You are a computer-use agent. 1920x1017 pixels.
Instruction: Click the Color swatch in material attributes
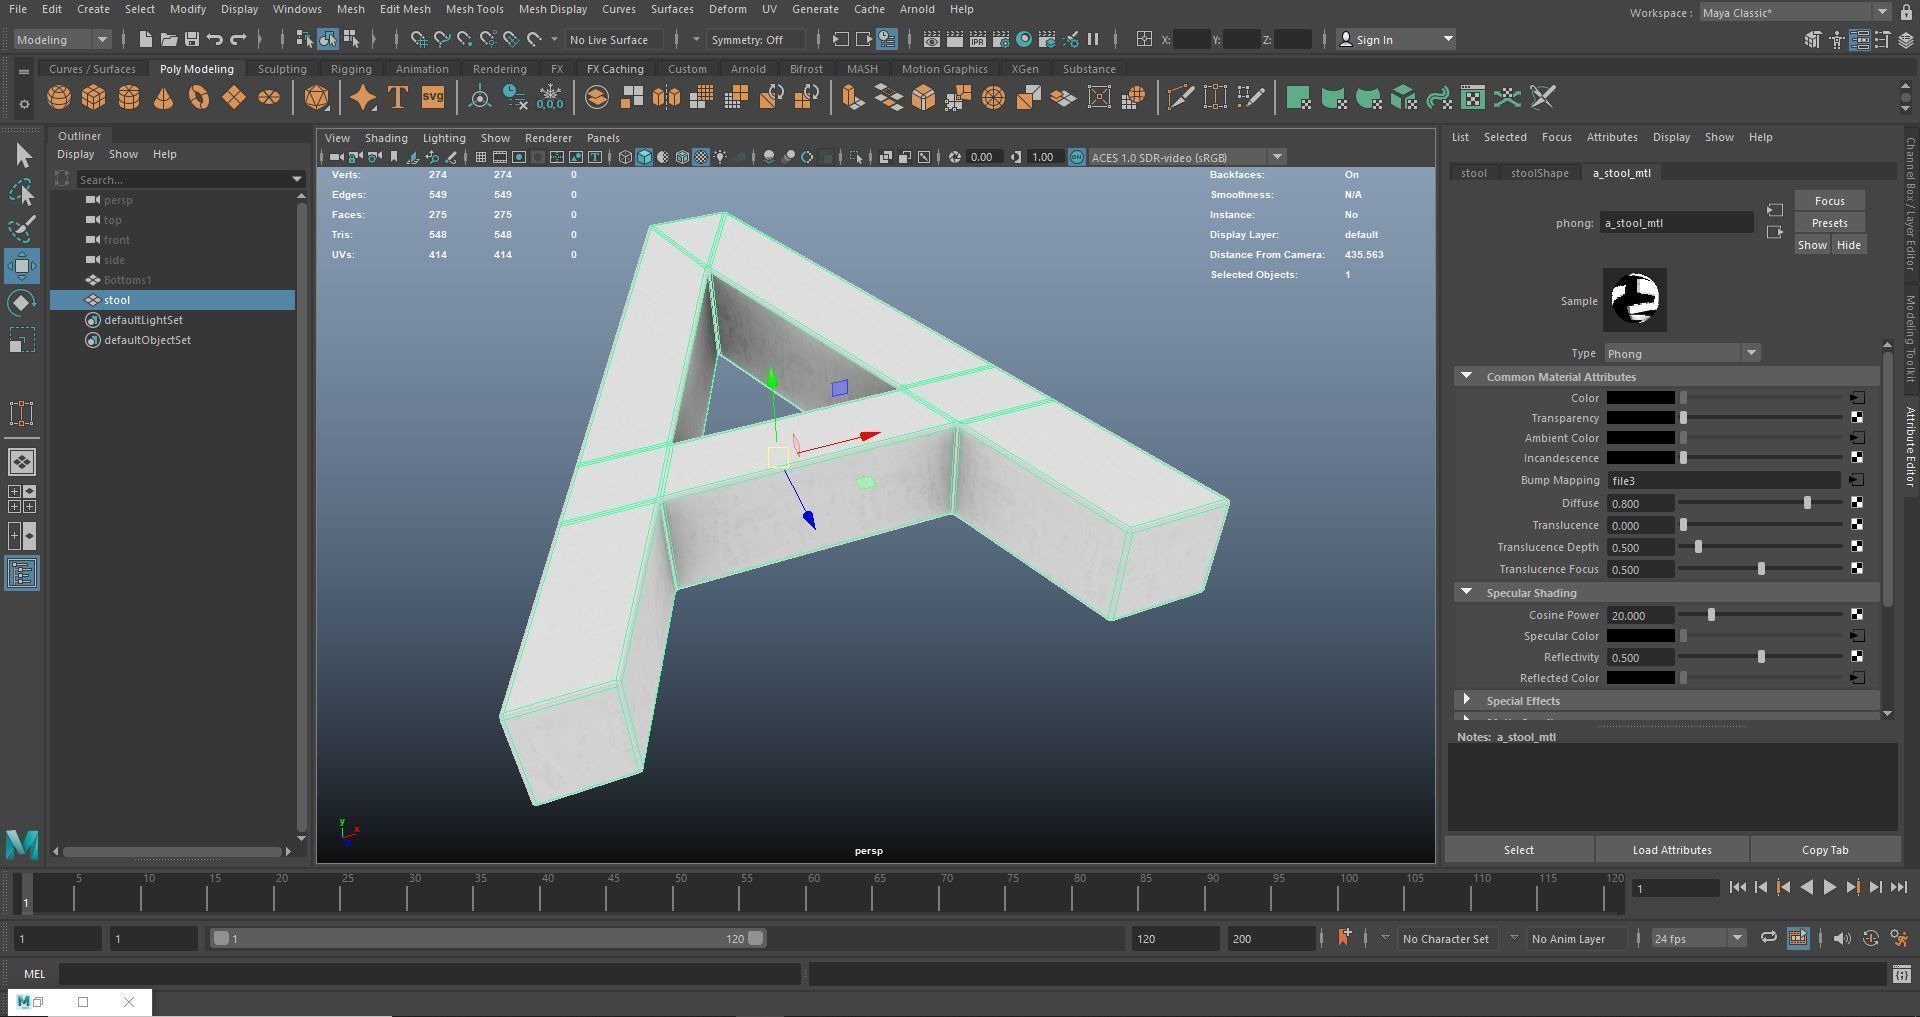(x=1640, y=398)
